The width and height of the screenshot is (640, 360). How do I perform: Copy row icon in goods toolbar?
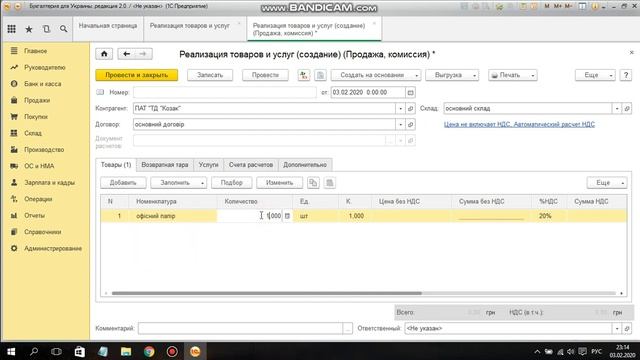coord(313,183)
